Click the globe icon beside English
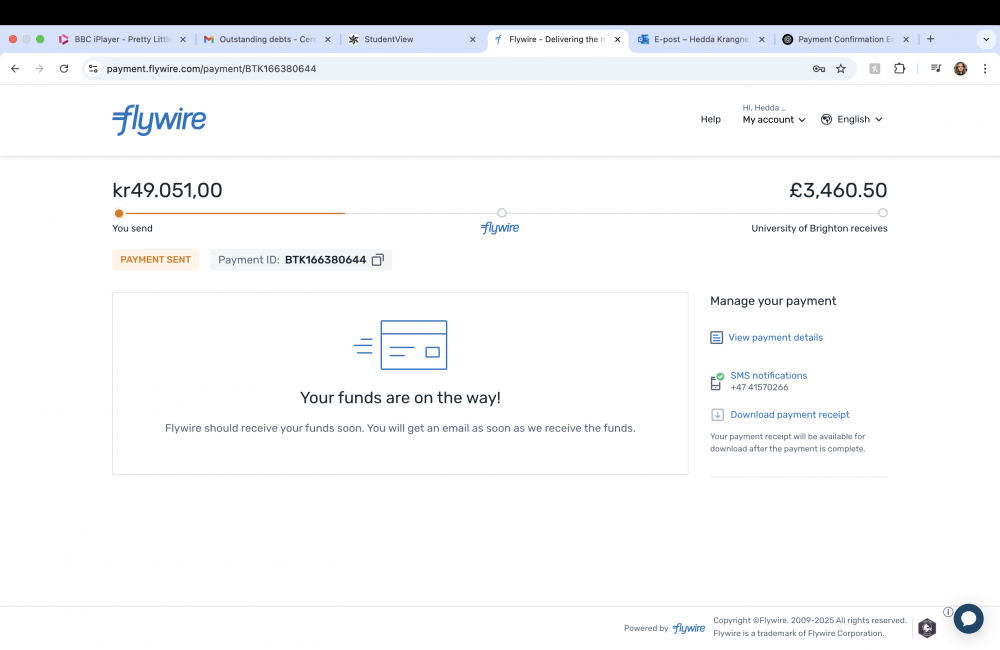 [827, 119]
